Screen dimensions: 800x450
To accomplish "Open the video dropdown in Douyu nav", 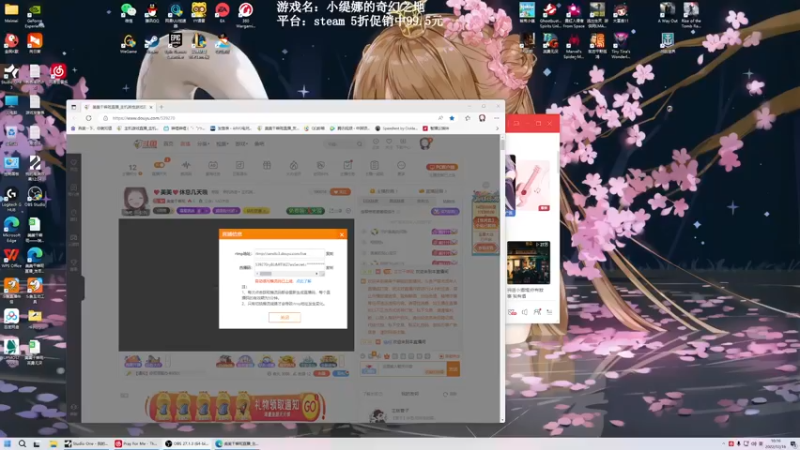I will [222, 144].
